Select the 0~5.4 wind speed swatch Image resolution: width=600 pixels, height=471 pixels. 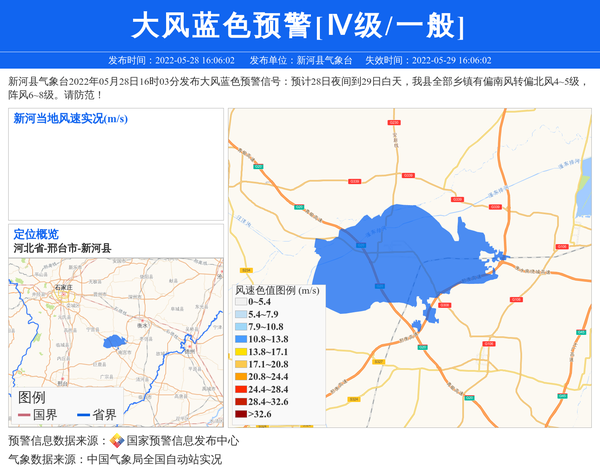pos(240,302)
